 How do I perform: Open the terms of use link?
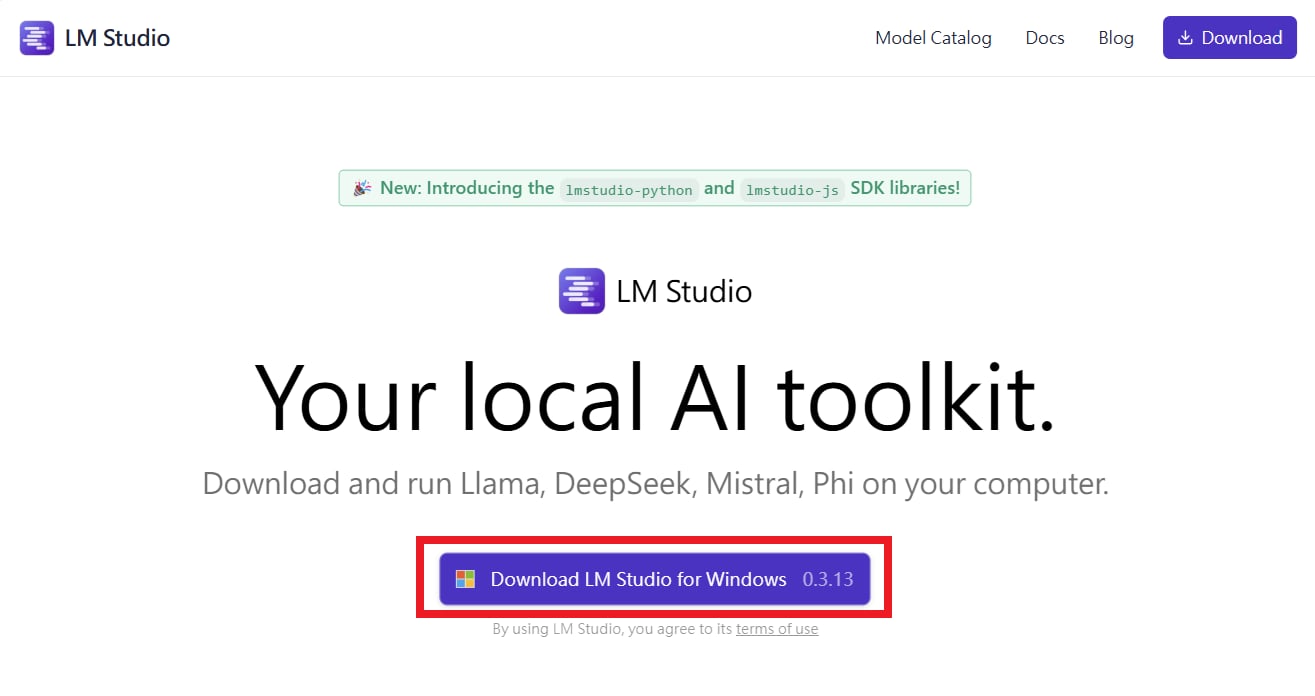[777, 629]
